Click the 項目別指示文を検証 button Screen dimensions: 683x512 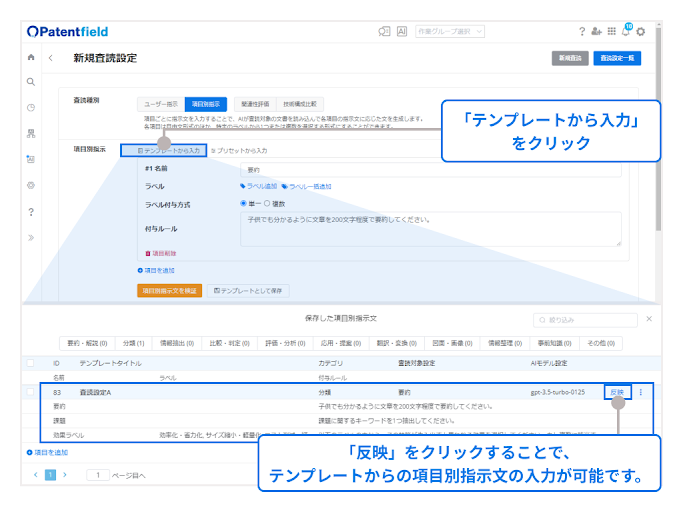(169, 290)
